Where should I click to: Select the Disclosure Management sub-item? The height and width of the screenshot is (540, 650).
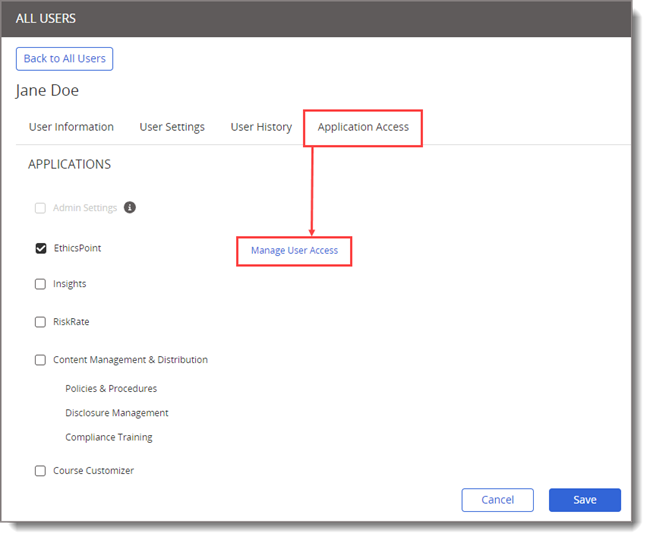(x=117, y=413)
